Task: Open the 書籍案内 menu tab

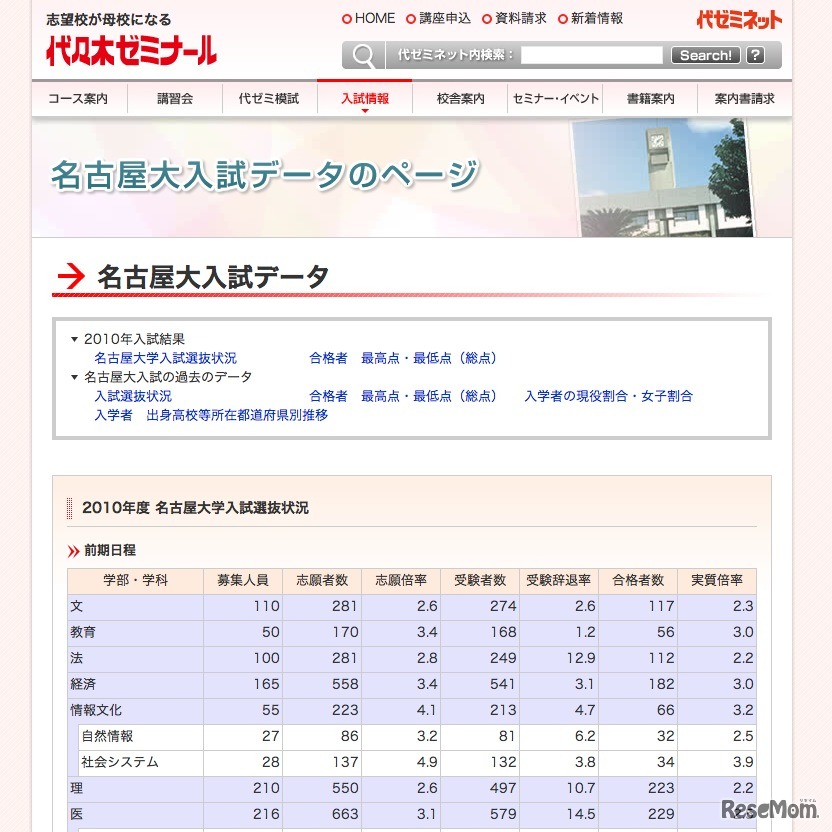Action: pyautogui.click(x=650, y=99)
